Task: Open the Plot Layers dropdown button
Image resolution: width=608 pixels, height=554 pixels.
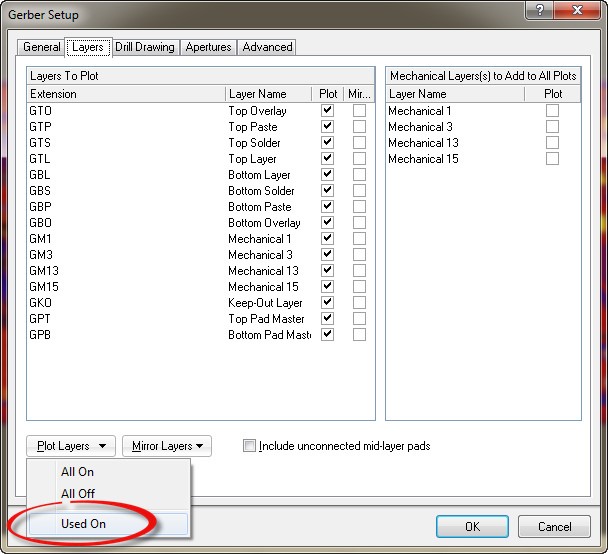Action: click(x=71, y=446)
